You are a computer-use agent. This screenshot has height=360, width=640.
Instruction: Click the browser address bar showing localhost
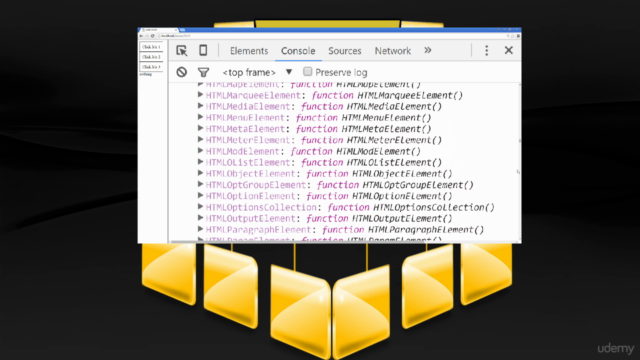click(331, 36)
